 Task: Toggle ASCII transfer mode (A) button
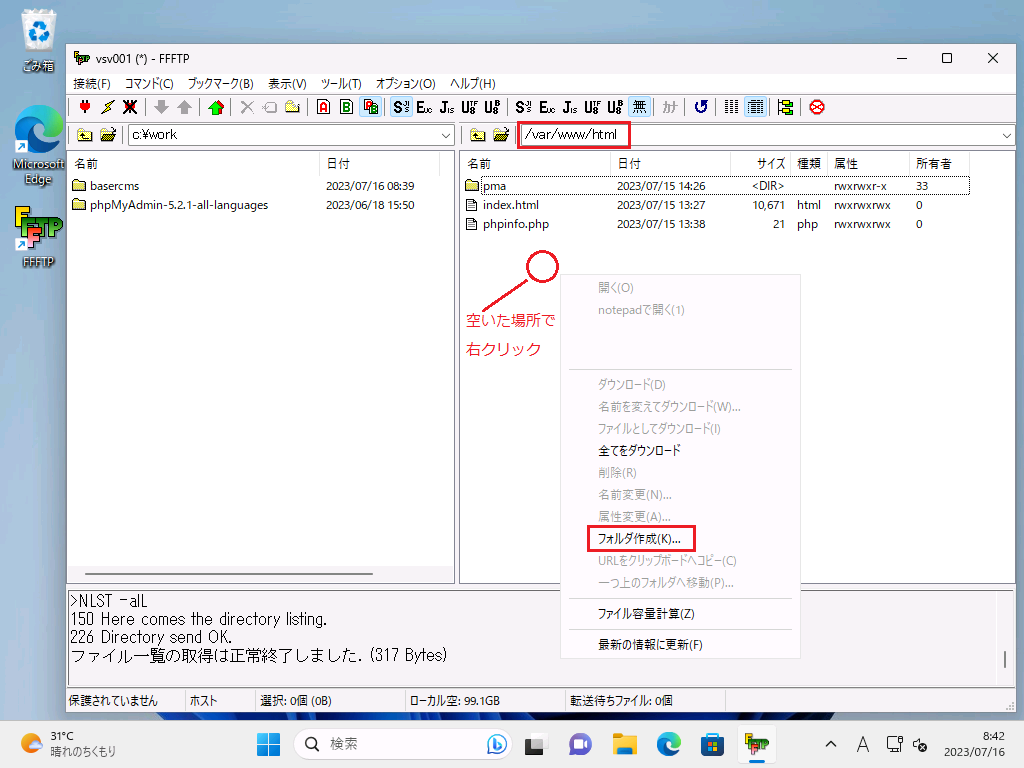323,107
